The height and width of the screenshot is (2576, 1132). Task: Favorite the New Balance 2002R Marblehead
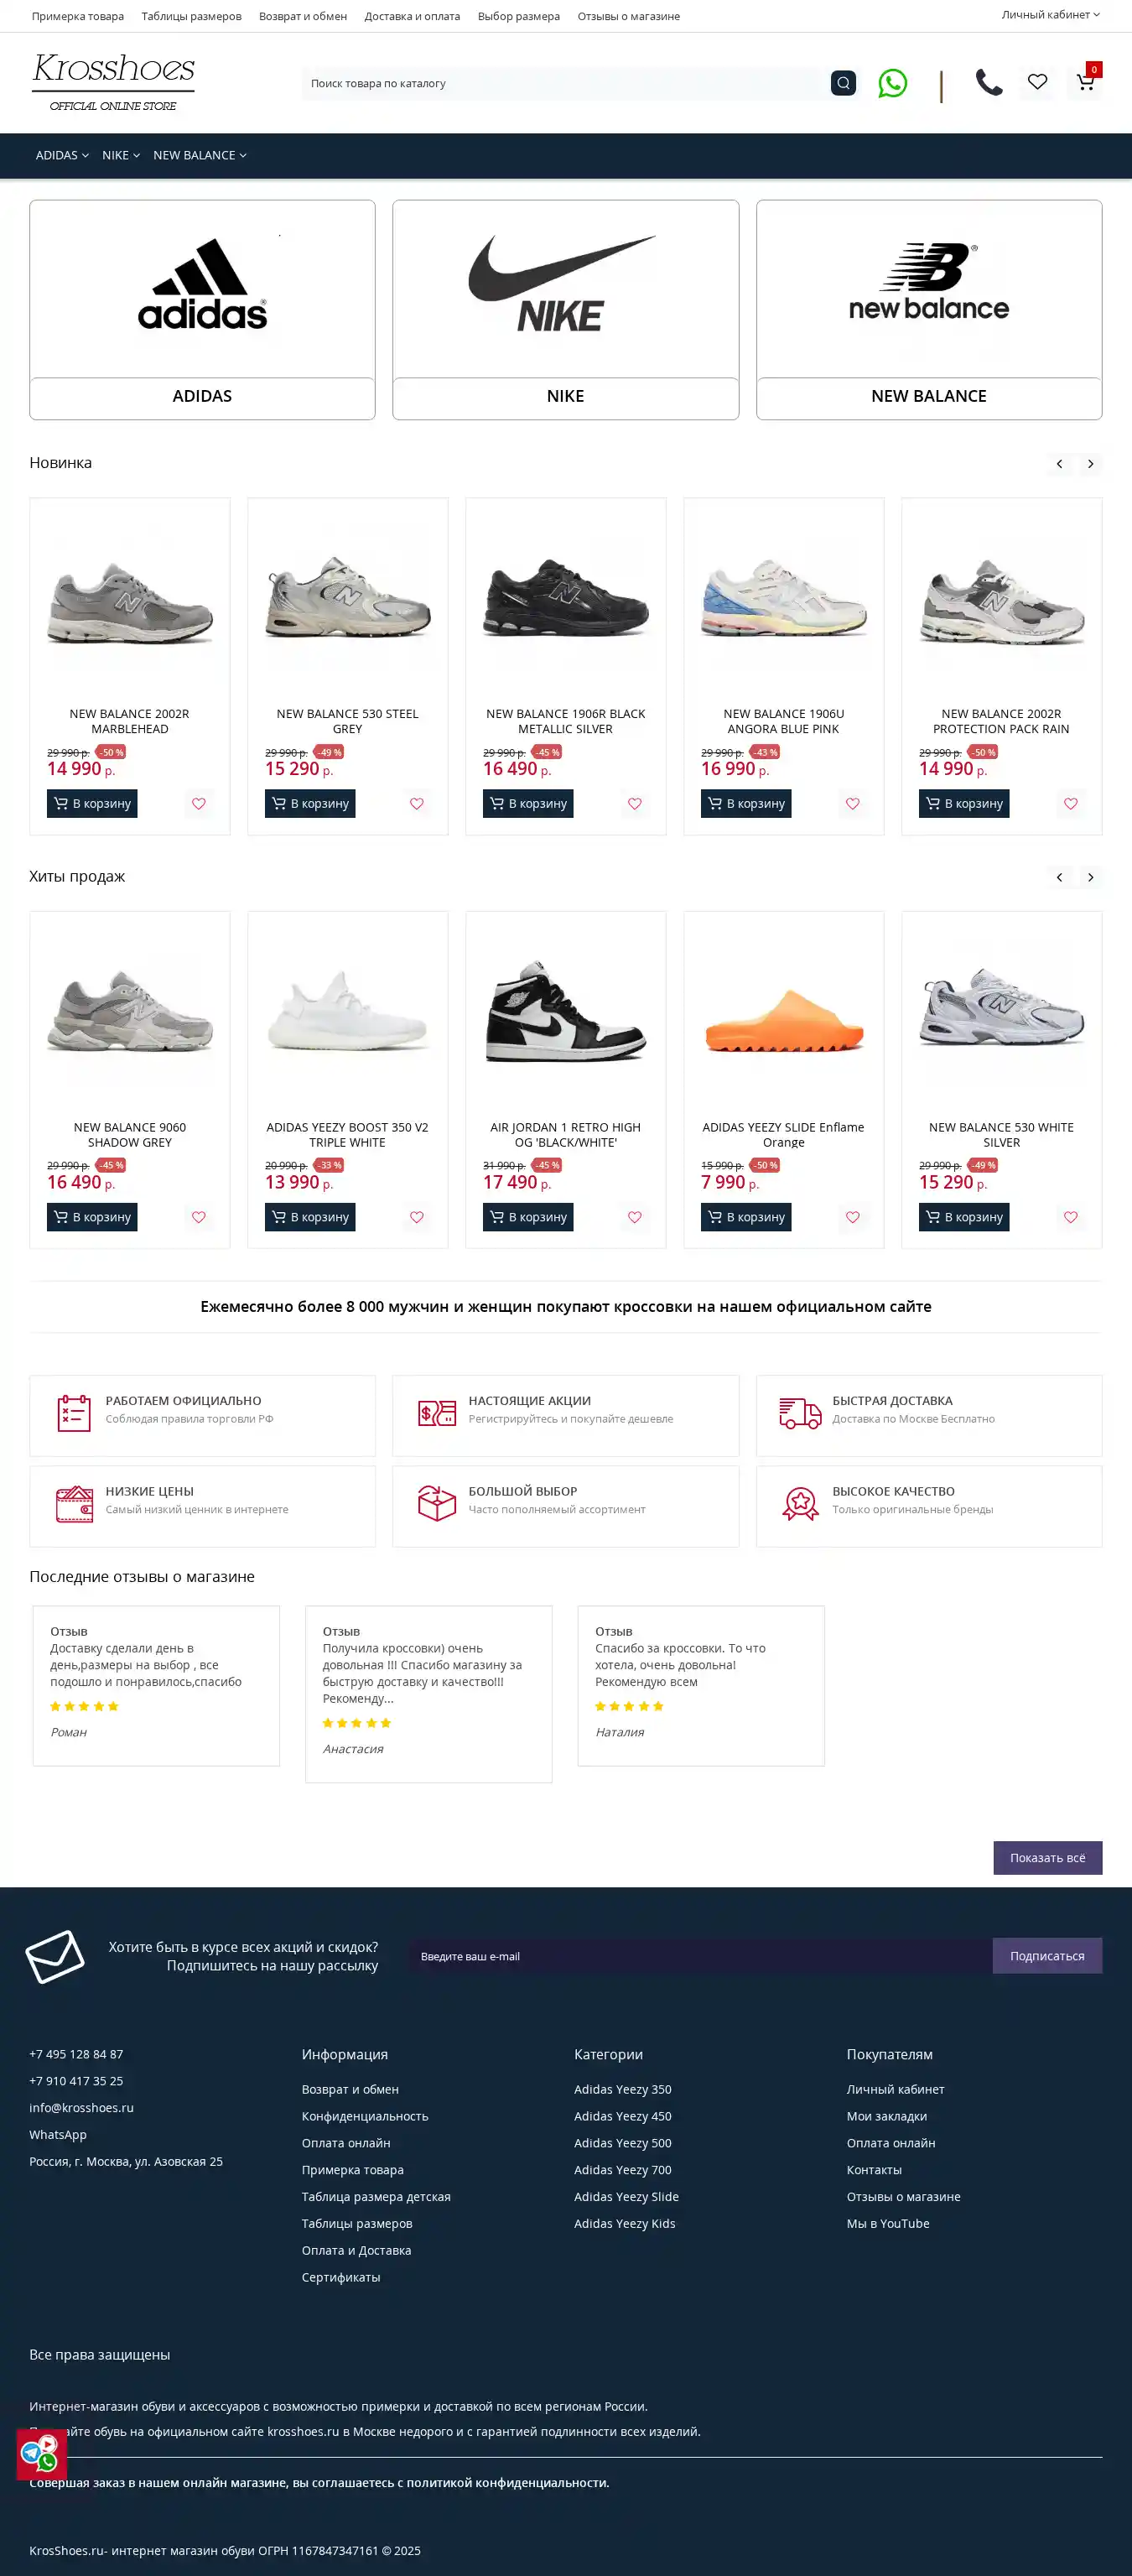tap(199, 804)
